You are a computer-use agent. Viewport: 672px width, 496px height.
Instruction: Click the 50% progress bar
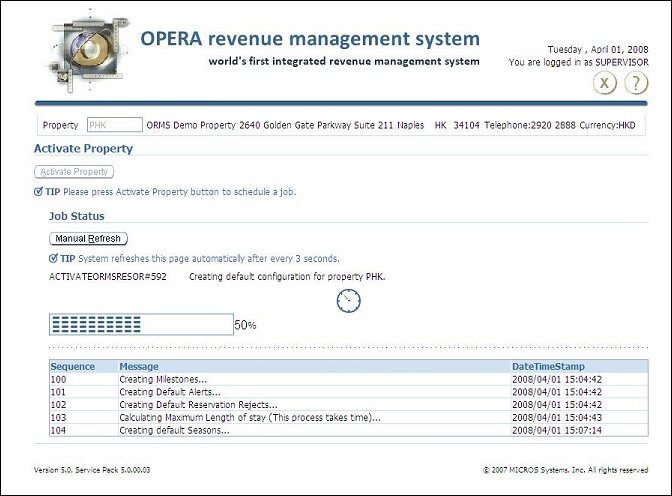tap(140, 325)
